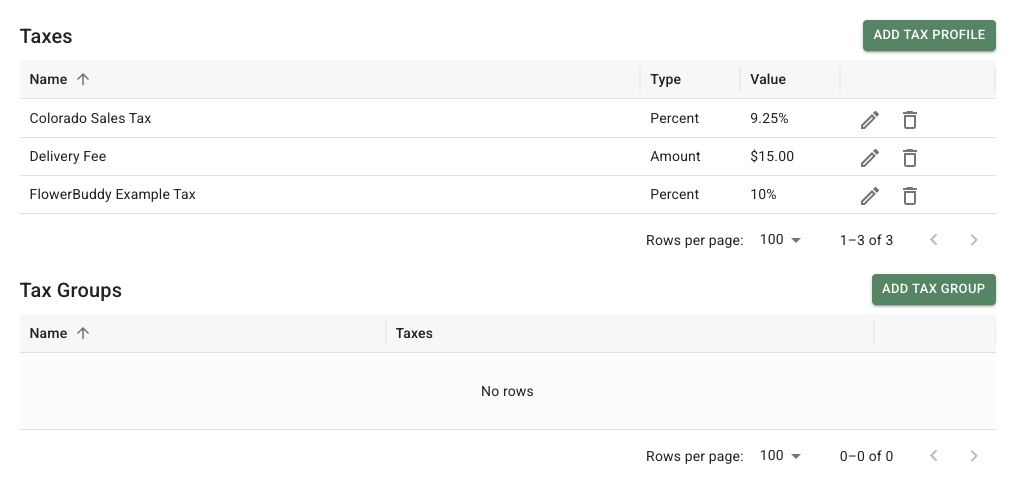Click sort arrow beside Tax Groups Name column

[83, 333]
